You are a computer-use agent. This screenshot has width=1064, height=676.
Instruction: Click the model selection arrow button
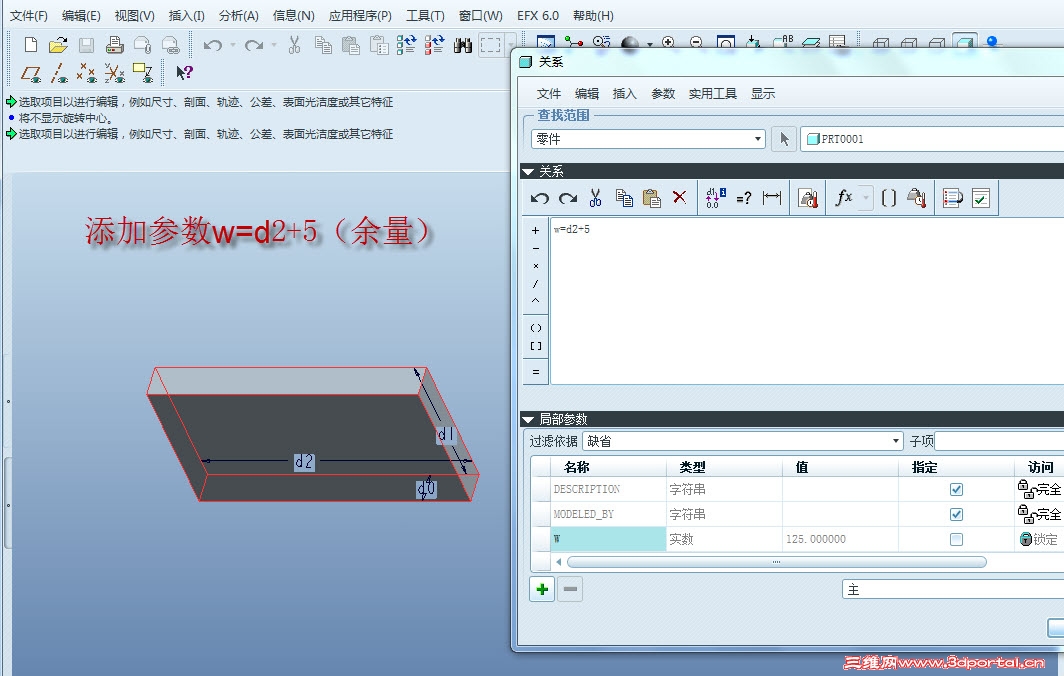[784, 139]
